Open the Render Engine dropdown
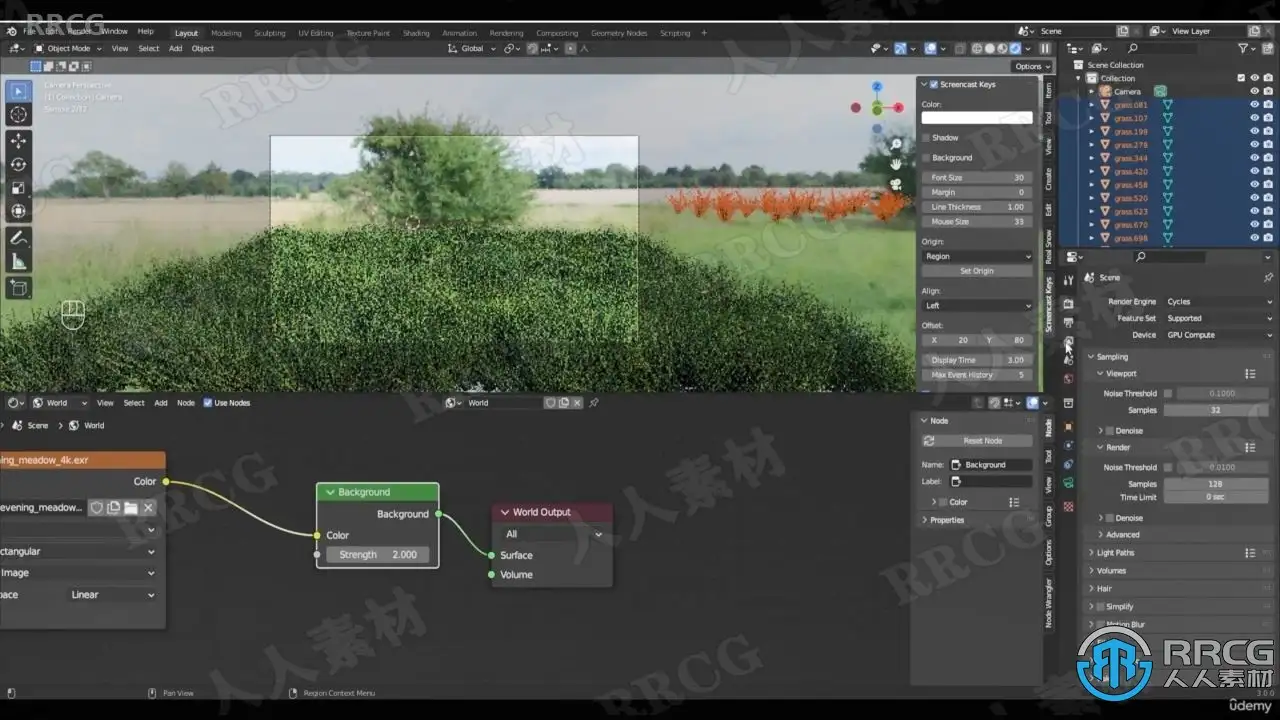Screen dimensions: 1280x720 pos(1219,302)
